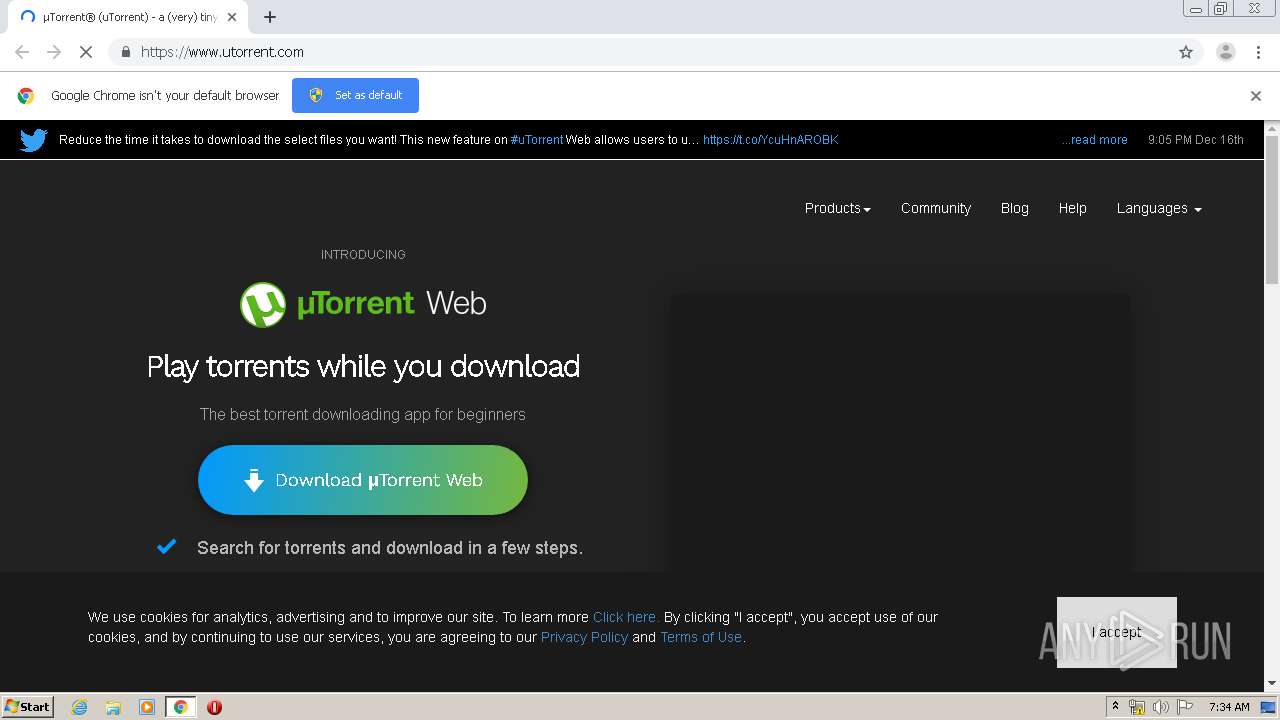The image size is (1280, 720).
Task: Click the browser forward arrow
Action: click(x=54, y=52)
